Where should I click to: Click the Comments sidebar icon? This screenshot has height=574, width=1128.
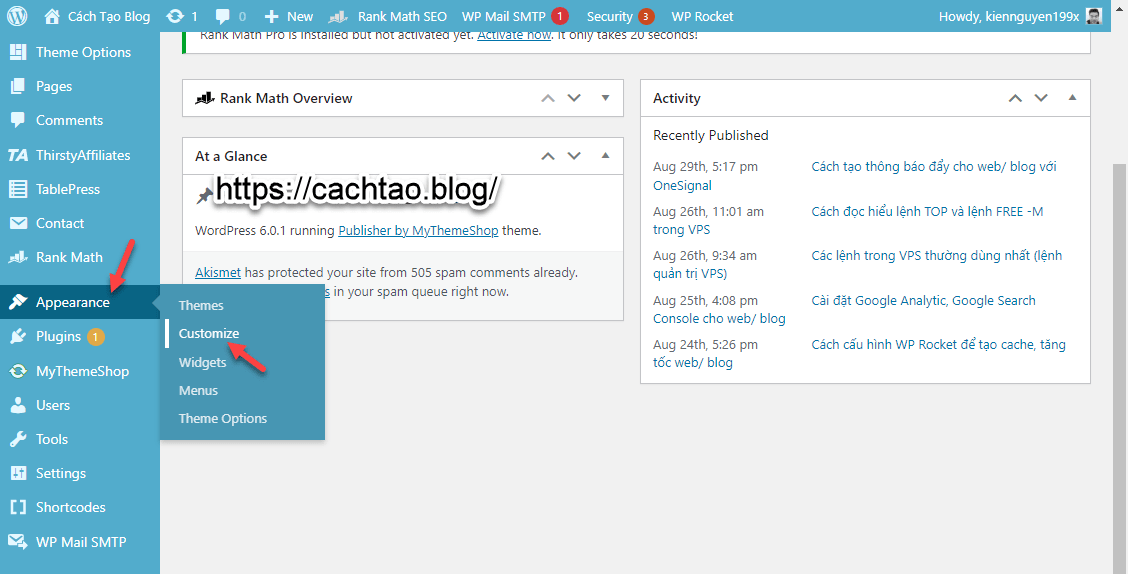pos(18,120)
